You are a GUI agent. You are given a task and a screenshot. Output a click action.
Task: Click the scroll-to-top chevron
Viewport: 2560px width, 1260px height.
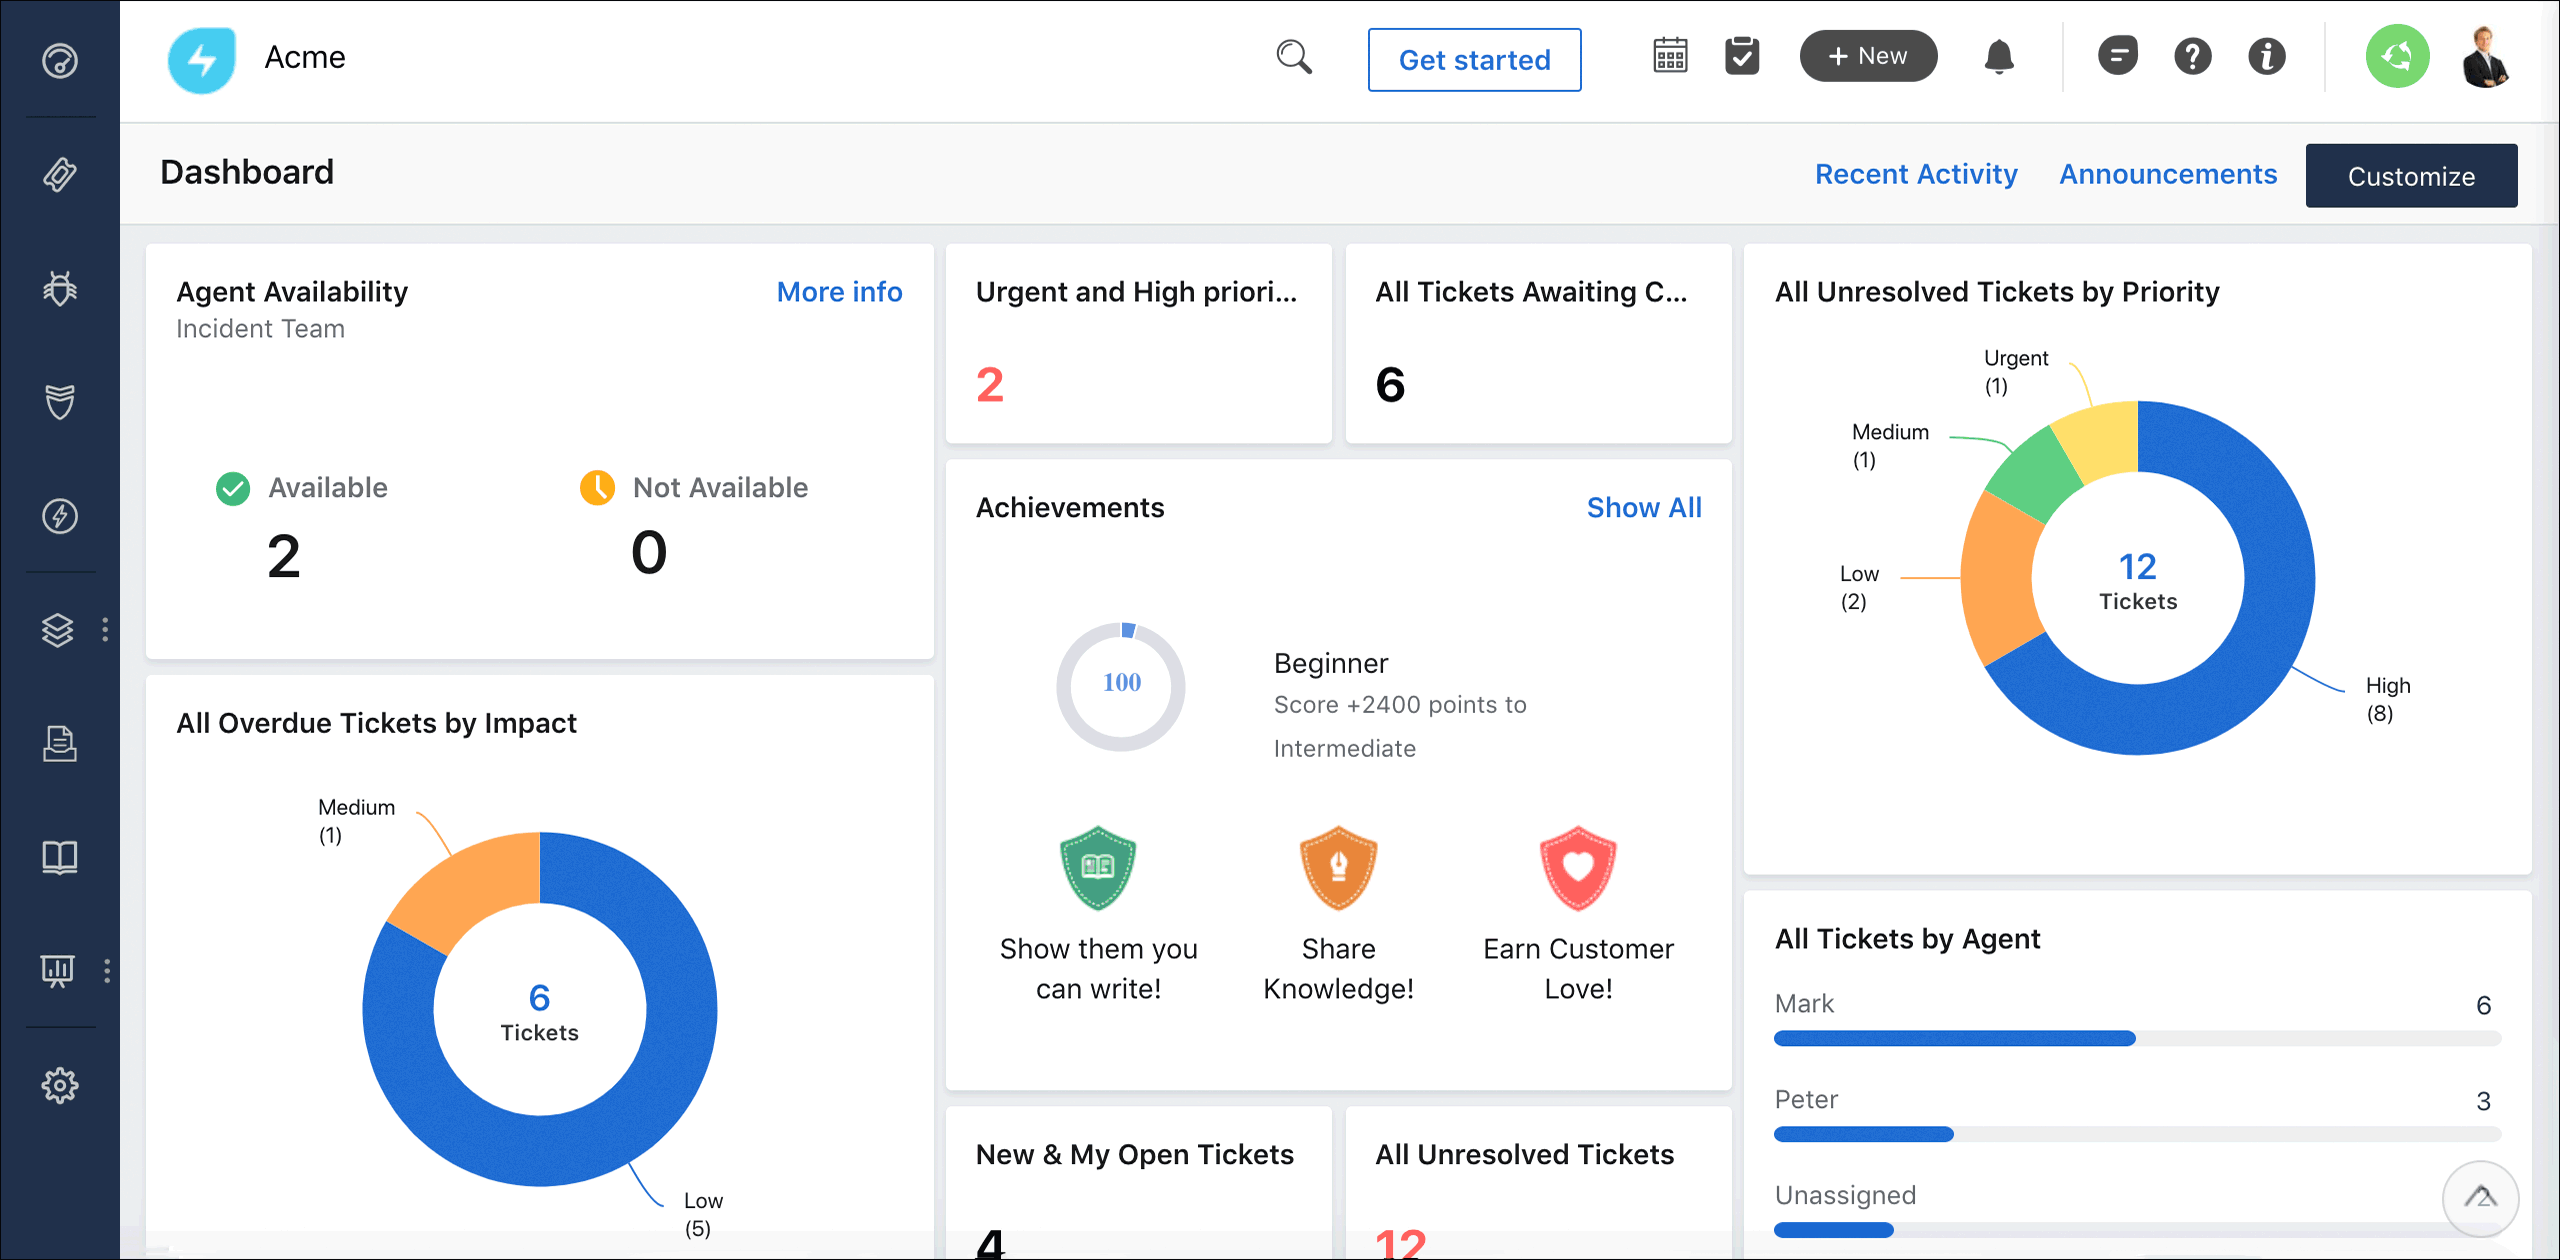tap(2481, 1198)
